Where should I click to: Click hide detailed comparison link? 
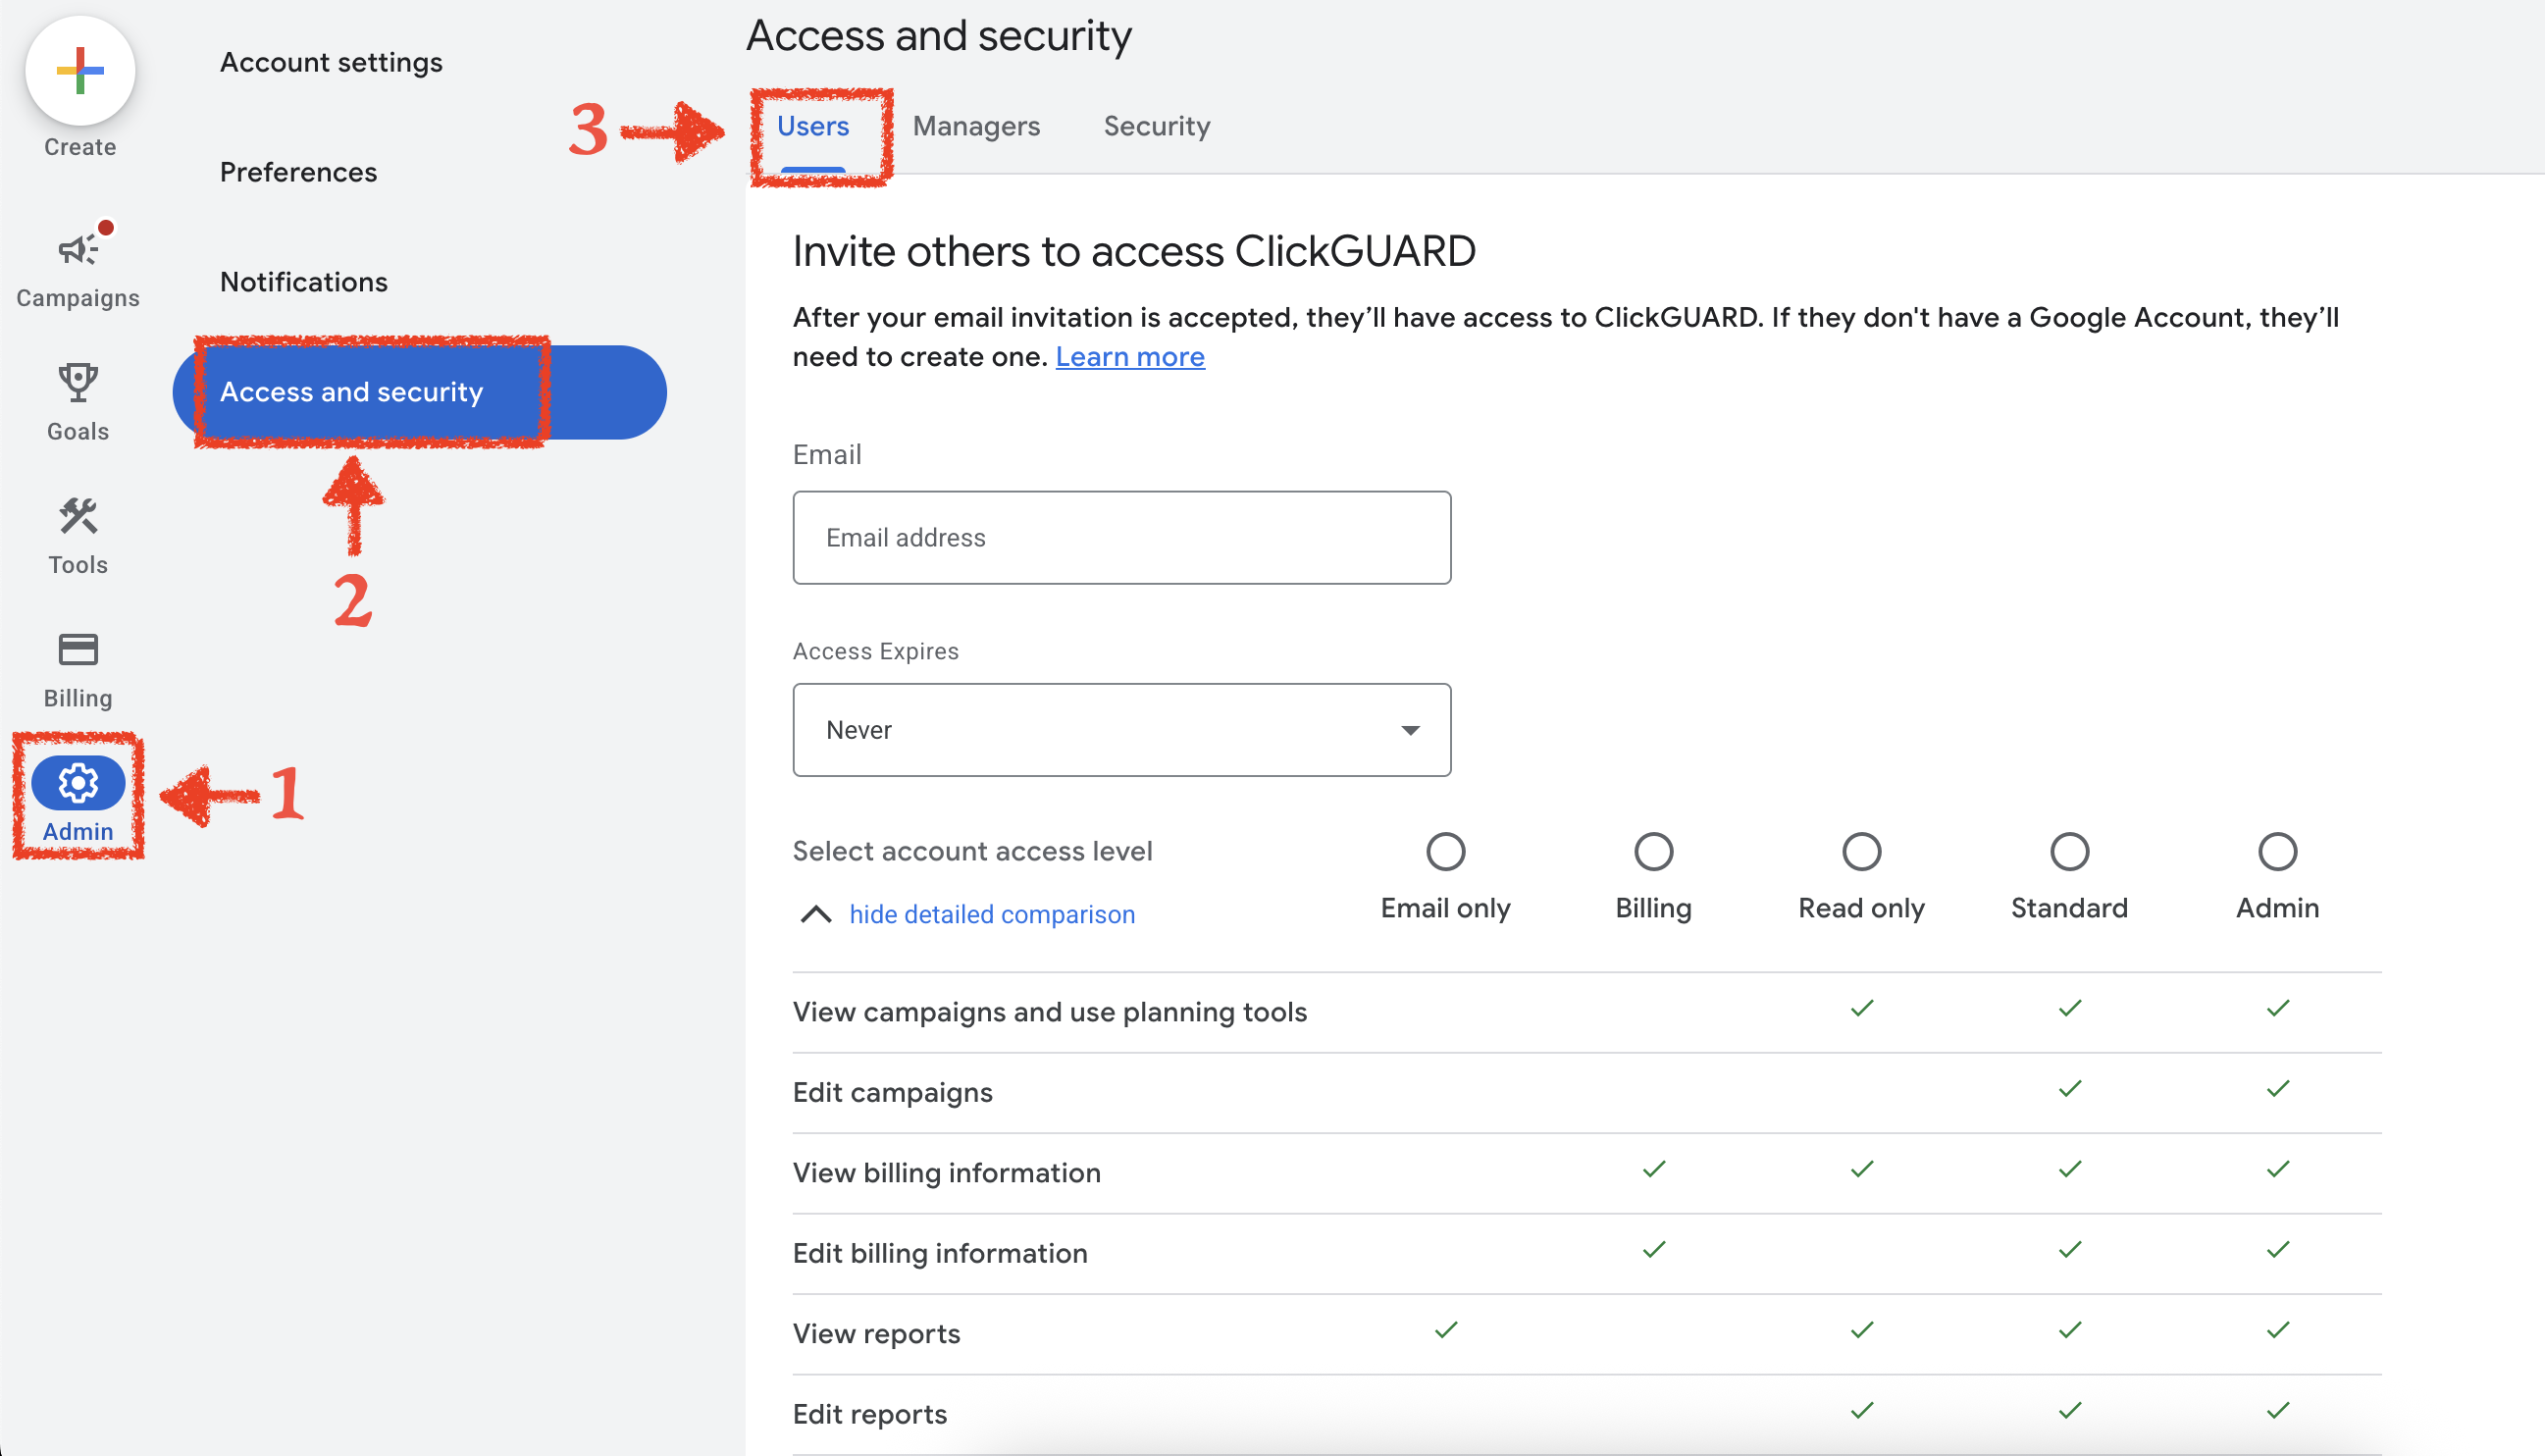pyautogui.click(x=992, y=914)
